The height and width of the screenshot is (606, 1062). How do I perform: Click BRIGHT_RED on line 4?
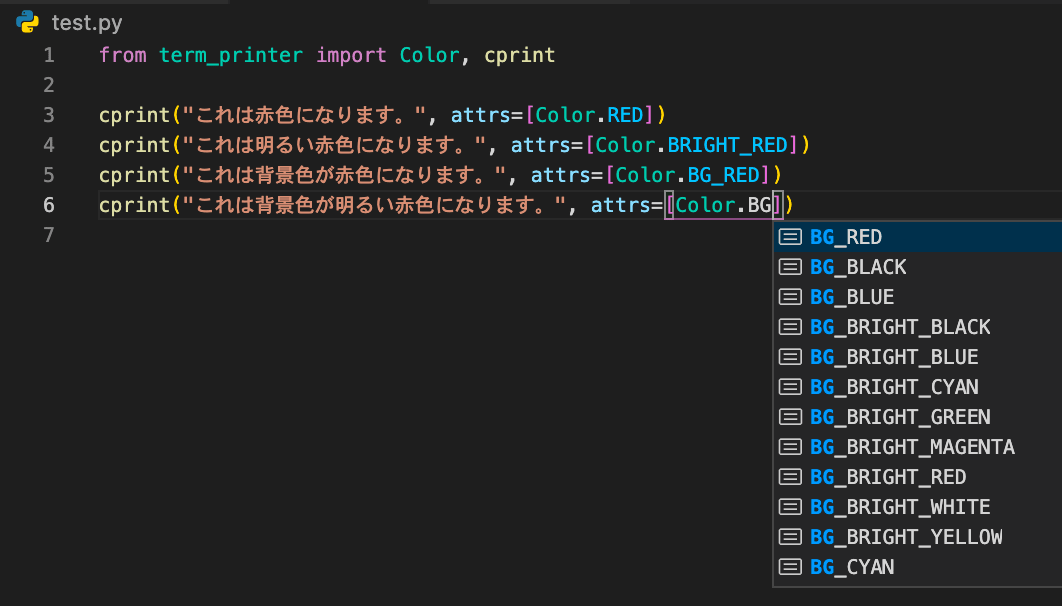[x=727, y=145]
